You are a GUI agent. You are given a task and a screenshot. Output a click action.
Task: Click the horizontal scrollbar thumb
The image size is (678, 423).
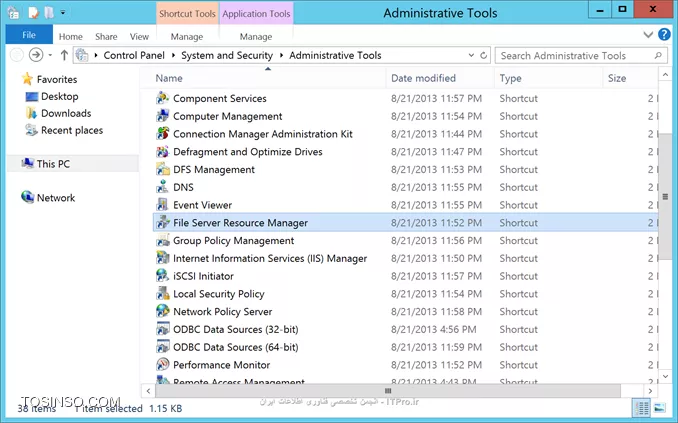coord(388,391)
